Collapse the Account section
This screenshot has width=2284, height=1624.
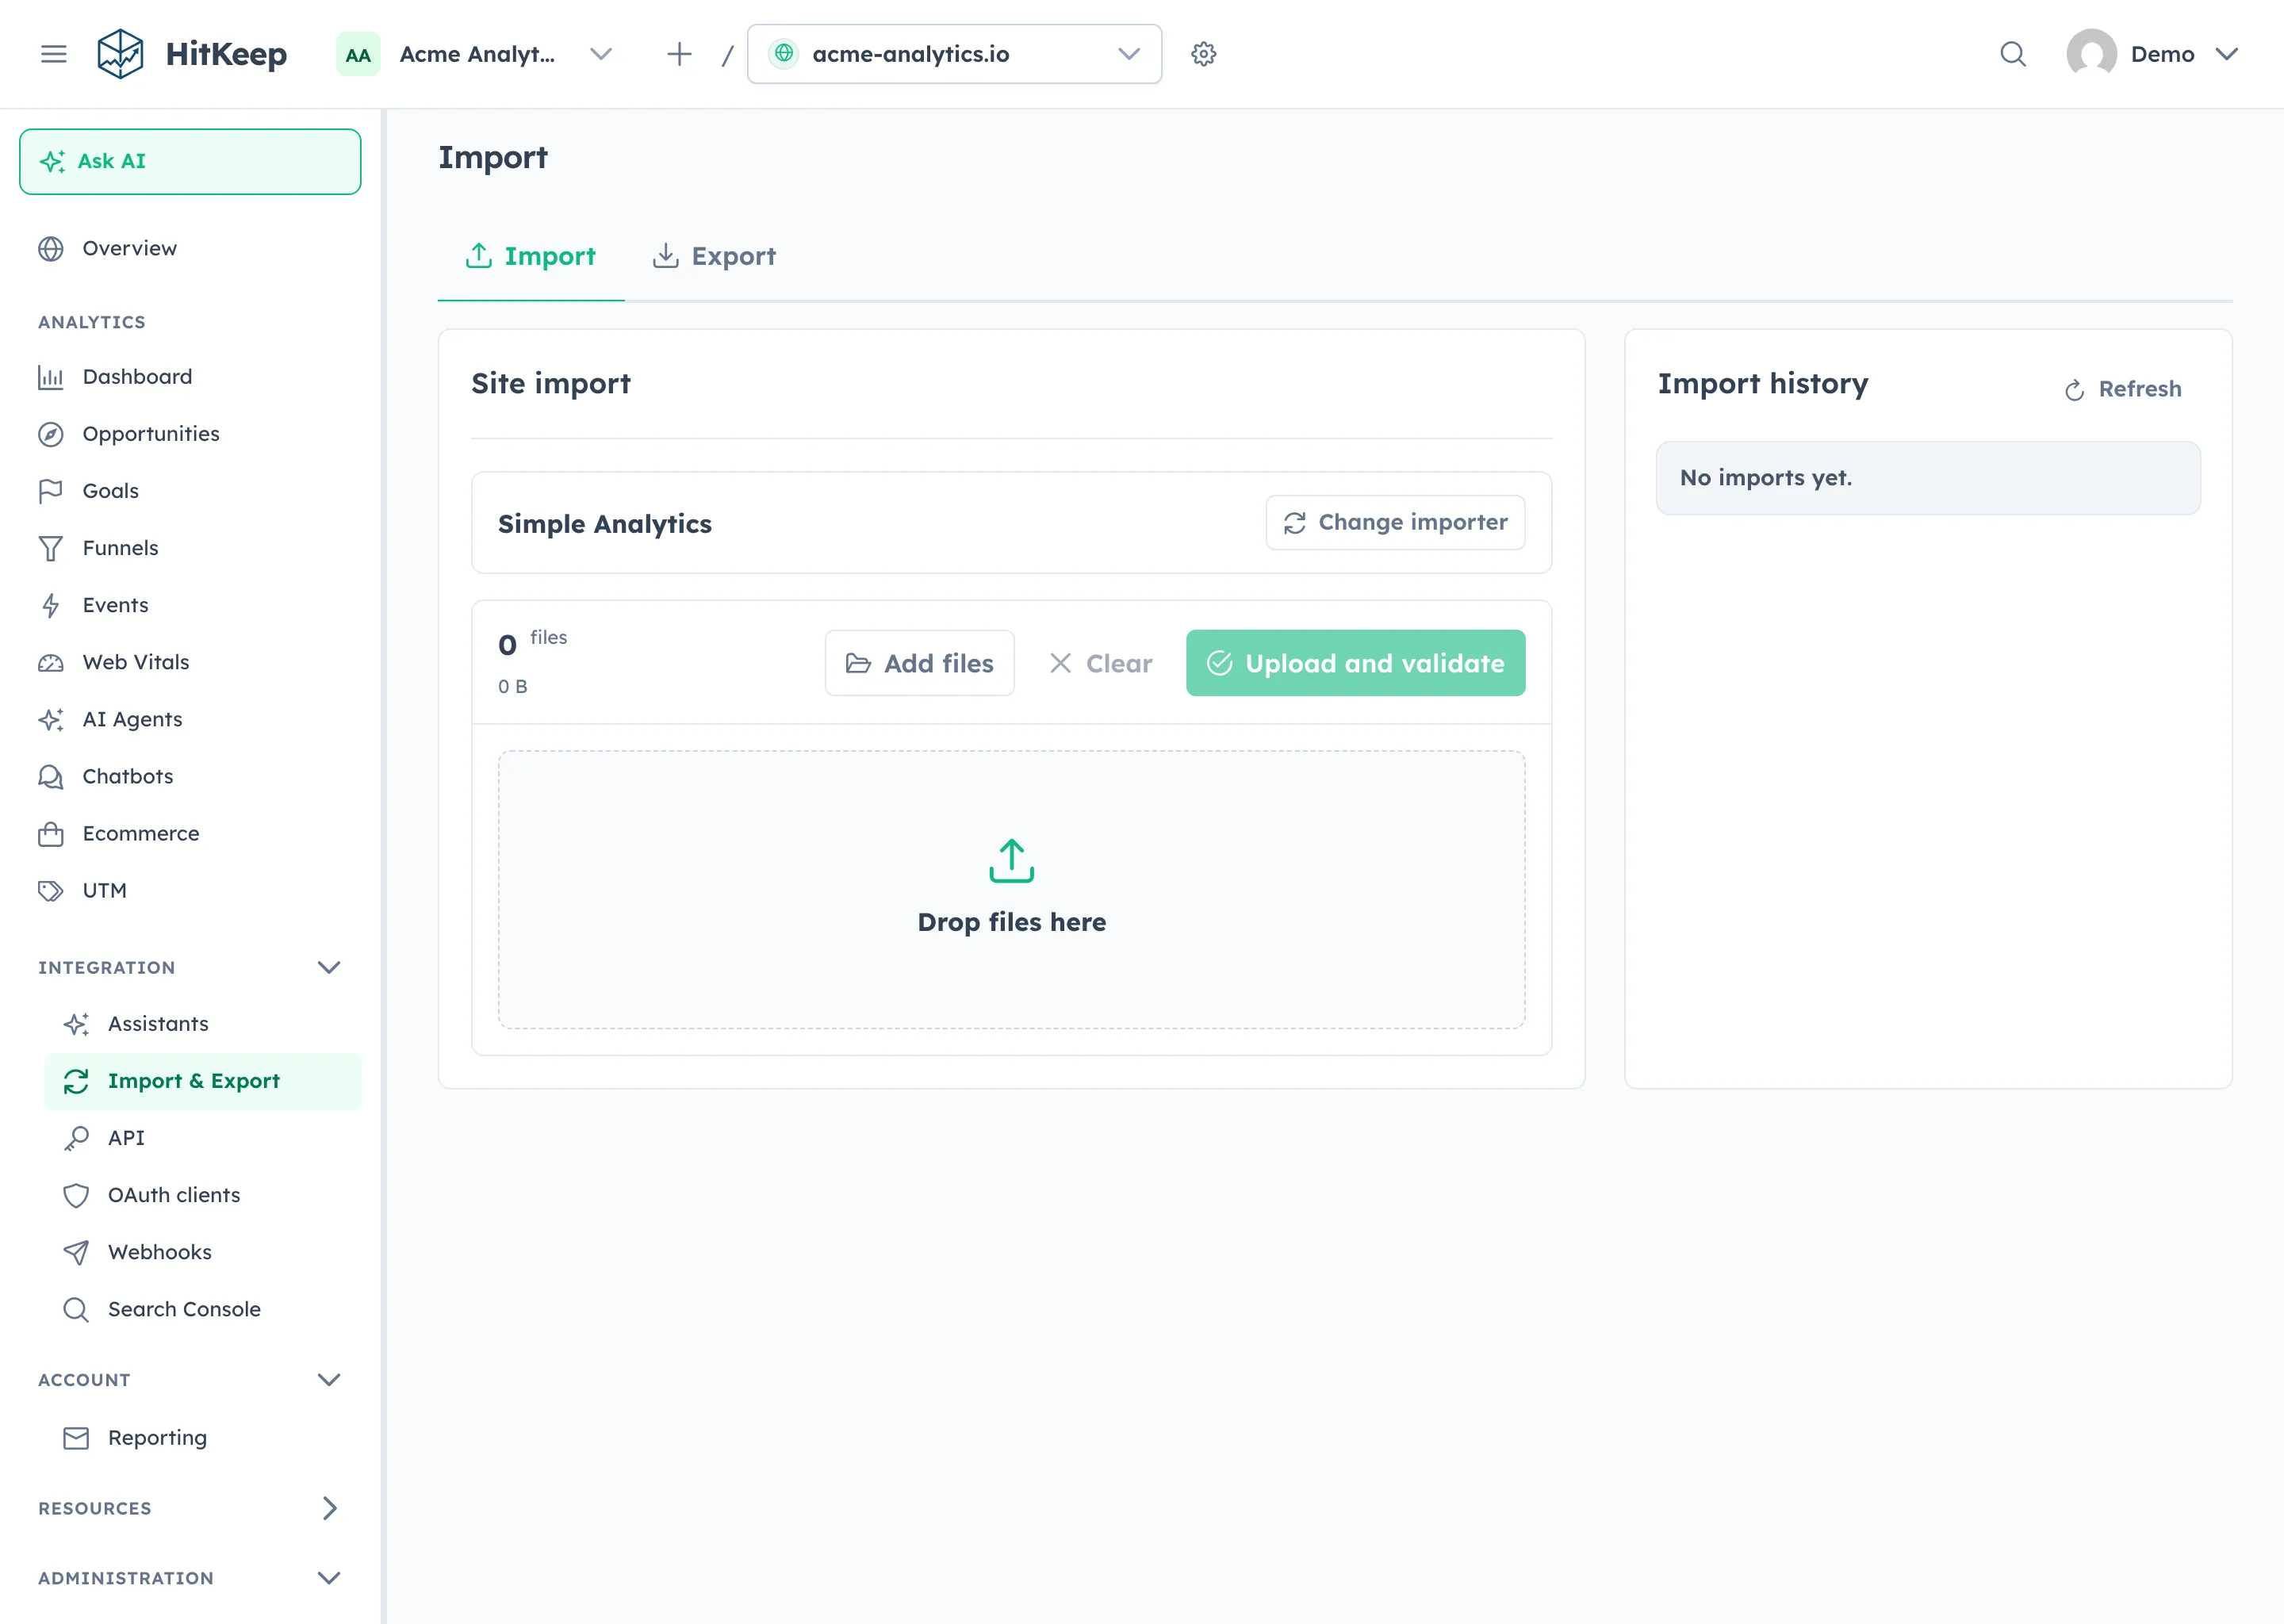click(329, 1380)
